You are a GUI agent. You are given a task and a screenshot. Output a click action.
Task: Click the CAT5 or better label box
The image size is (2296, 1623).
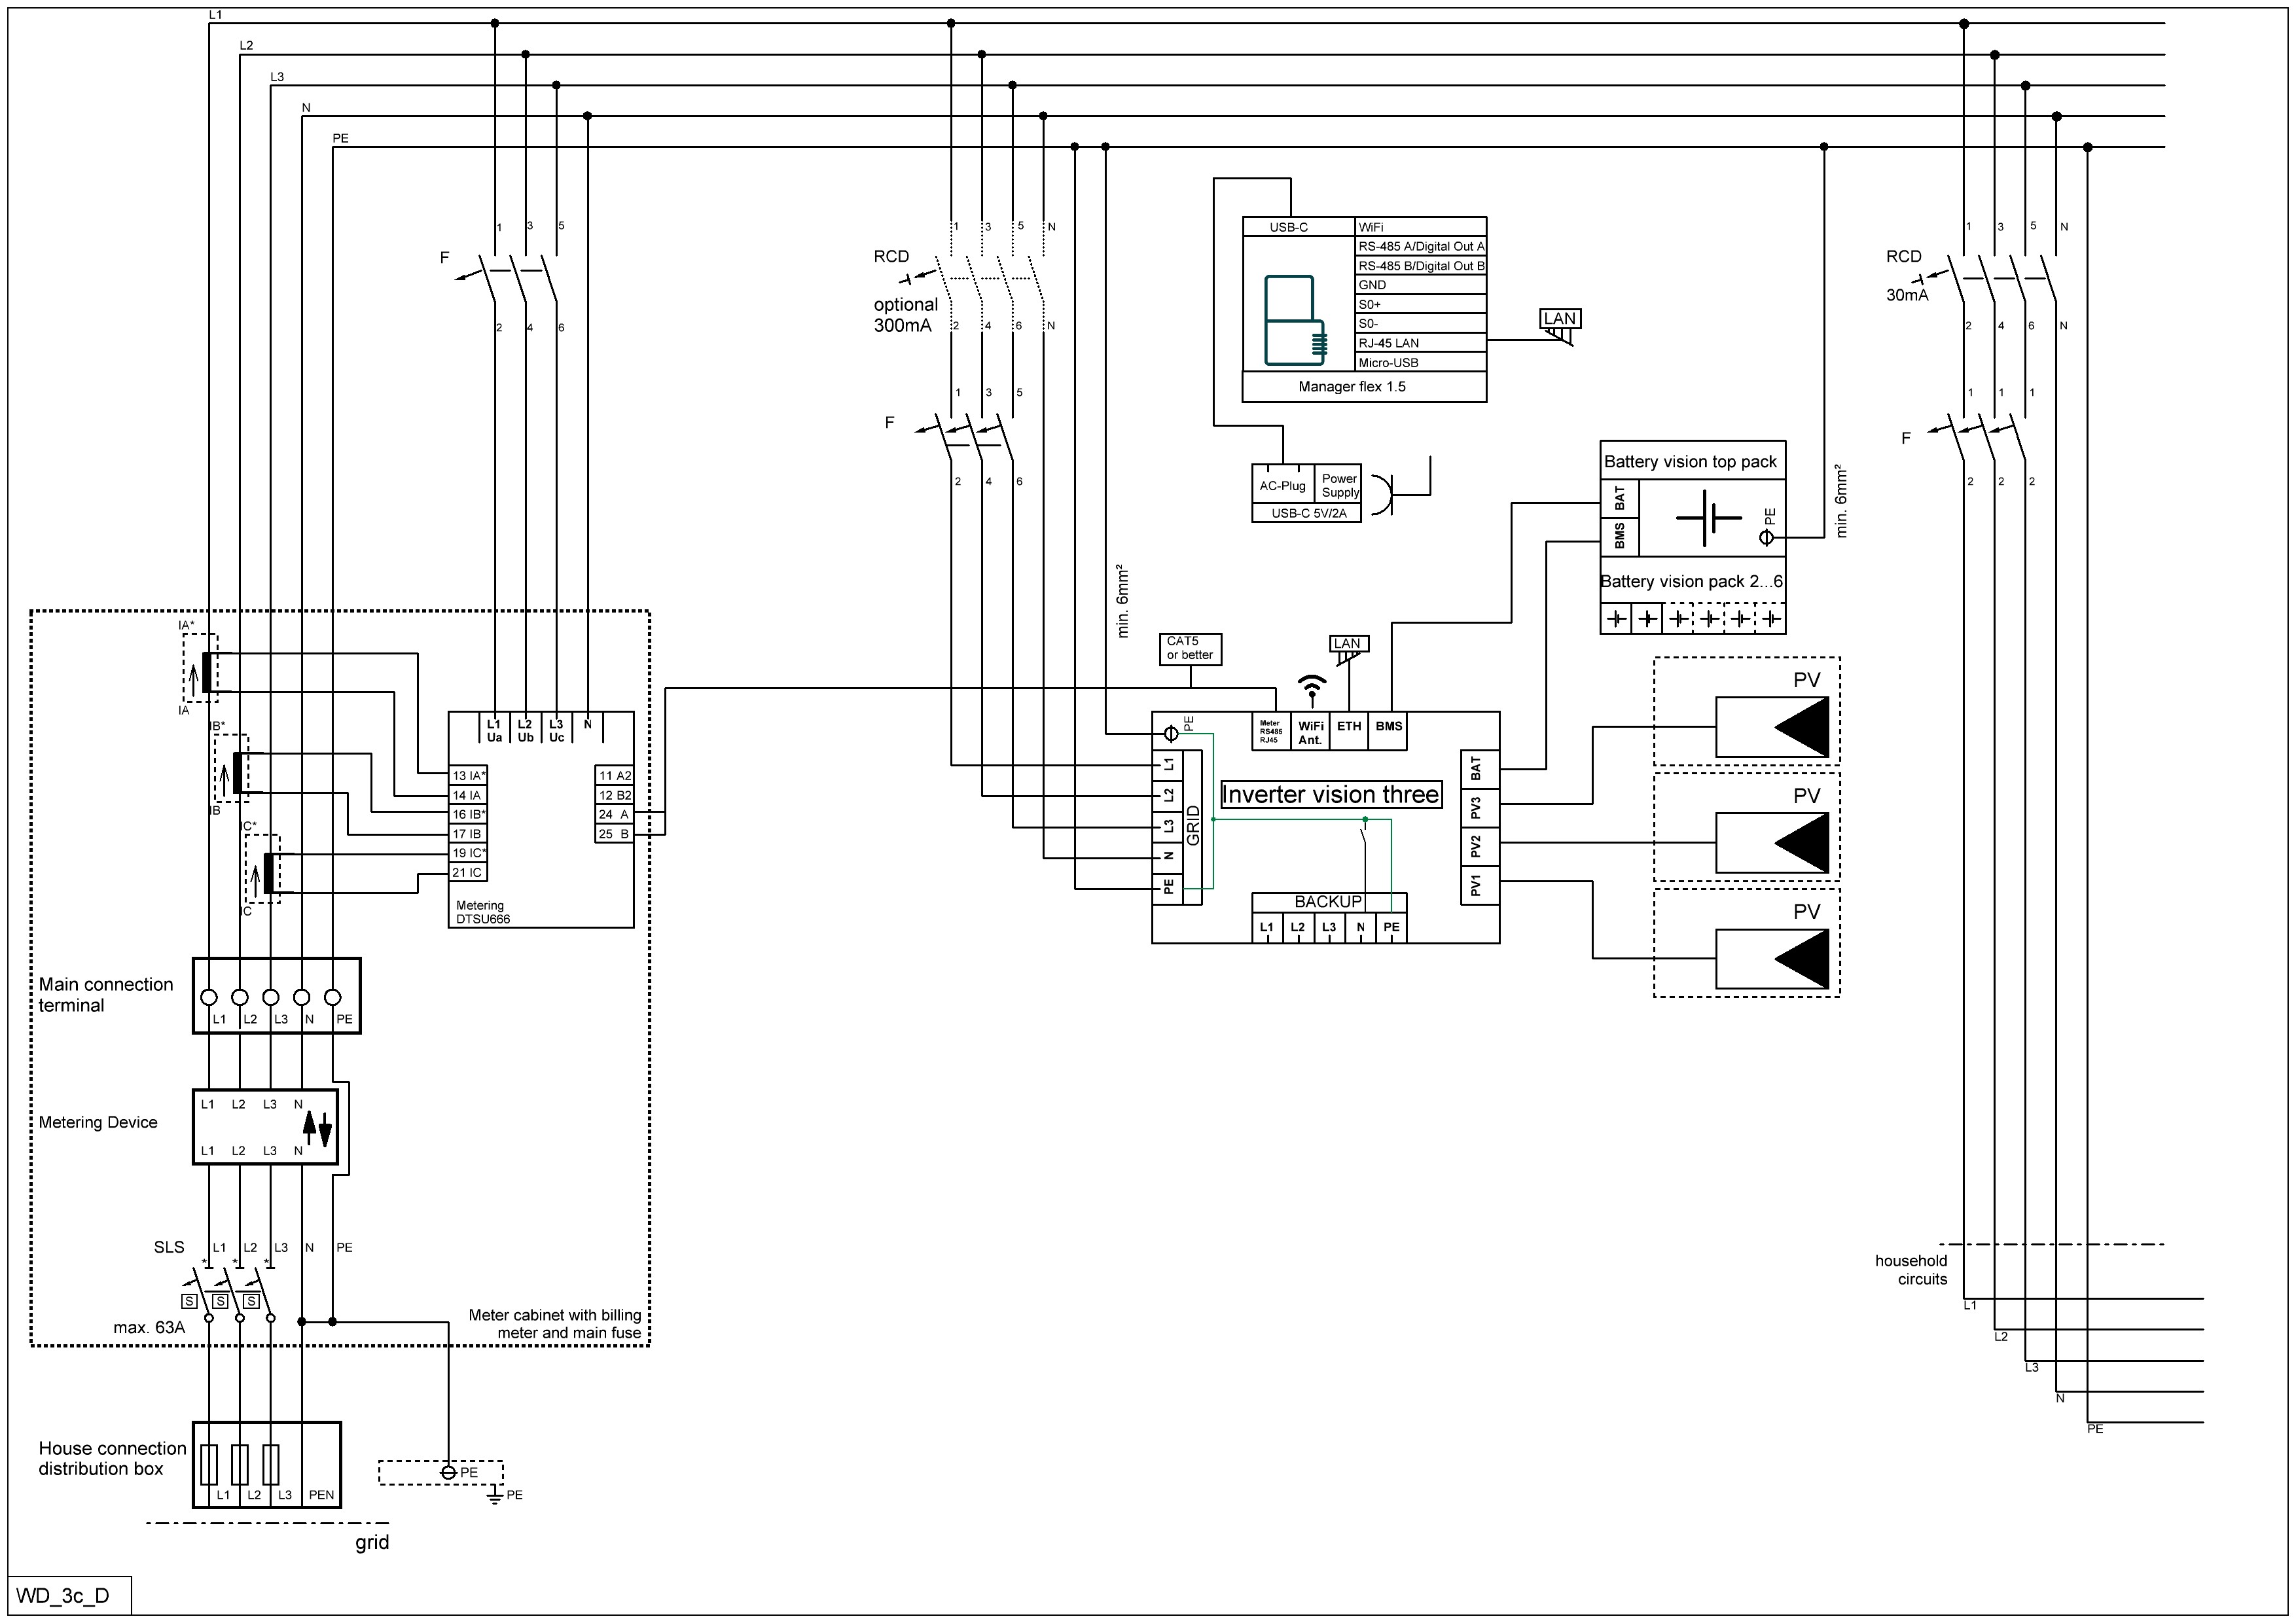click(x=1190, y=649)
